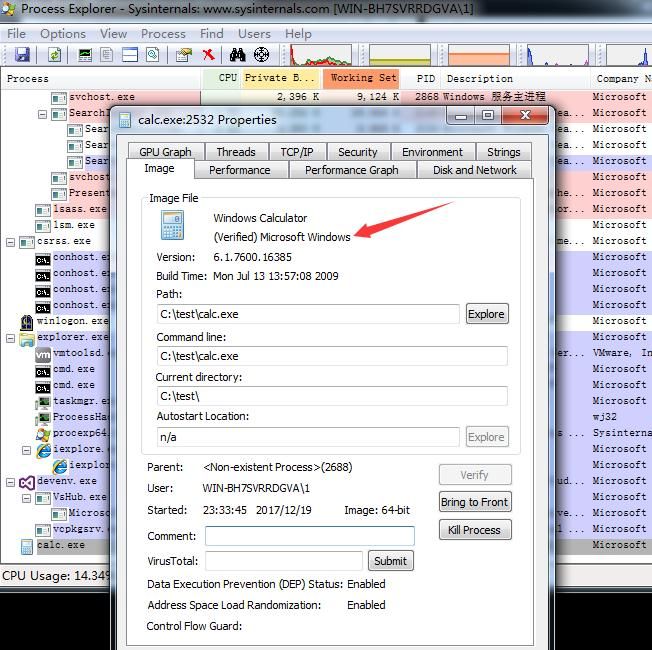
Task: Open the System Information graph icon
Action: point(85,54)
